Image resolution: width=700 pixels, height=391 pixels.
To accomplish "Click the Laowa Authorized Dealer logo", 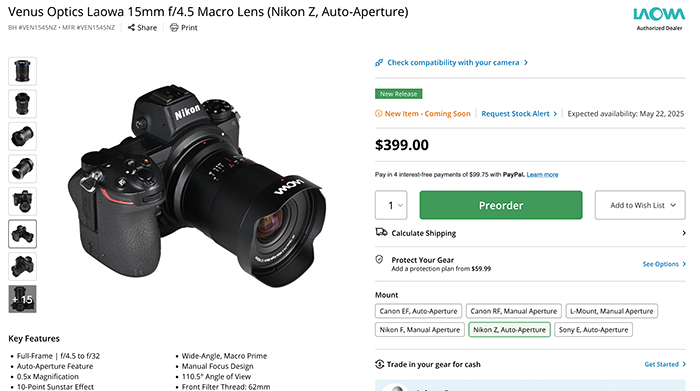I will point(659,19).
